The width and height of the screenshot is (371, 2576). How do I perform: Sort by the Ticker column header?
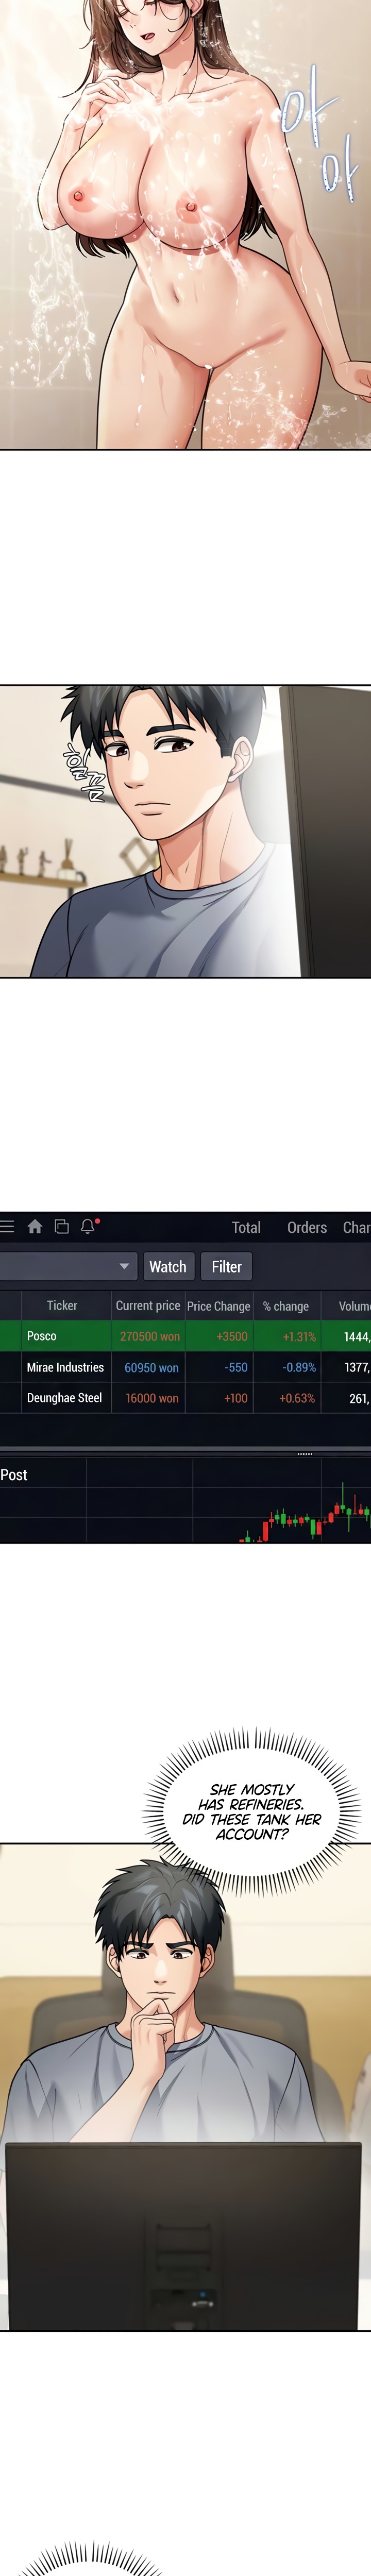pos(62,1305)
